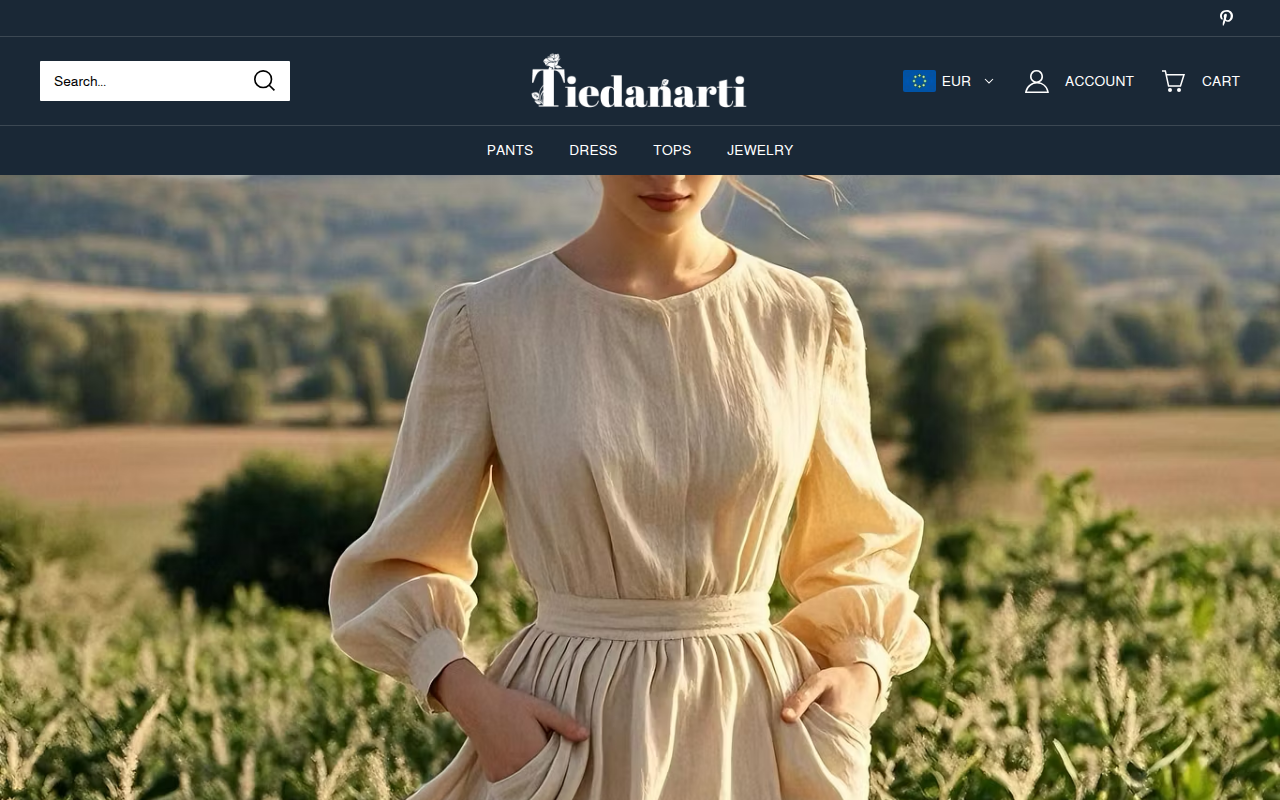Open the JEWELRY menu

(x=760, y=150)
